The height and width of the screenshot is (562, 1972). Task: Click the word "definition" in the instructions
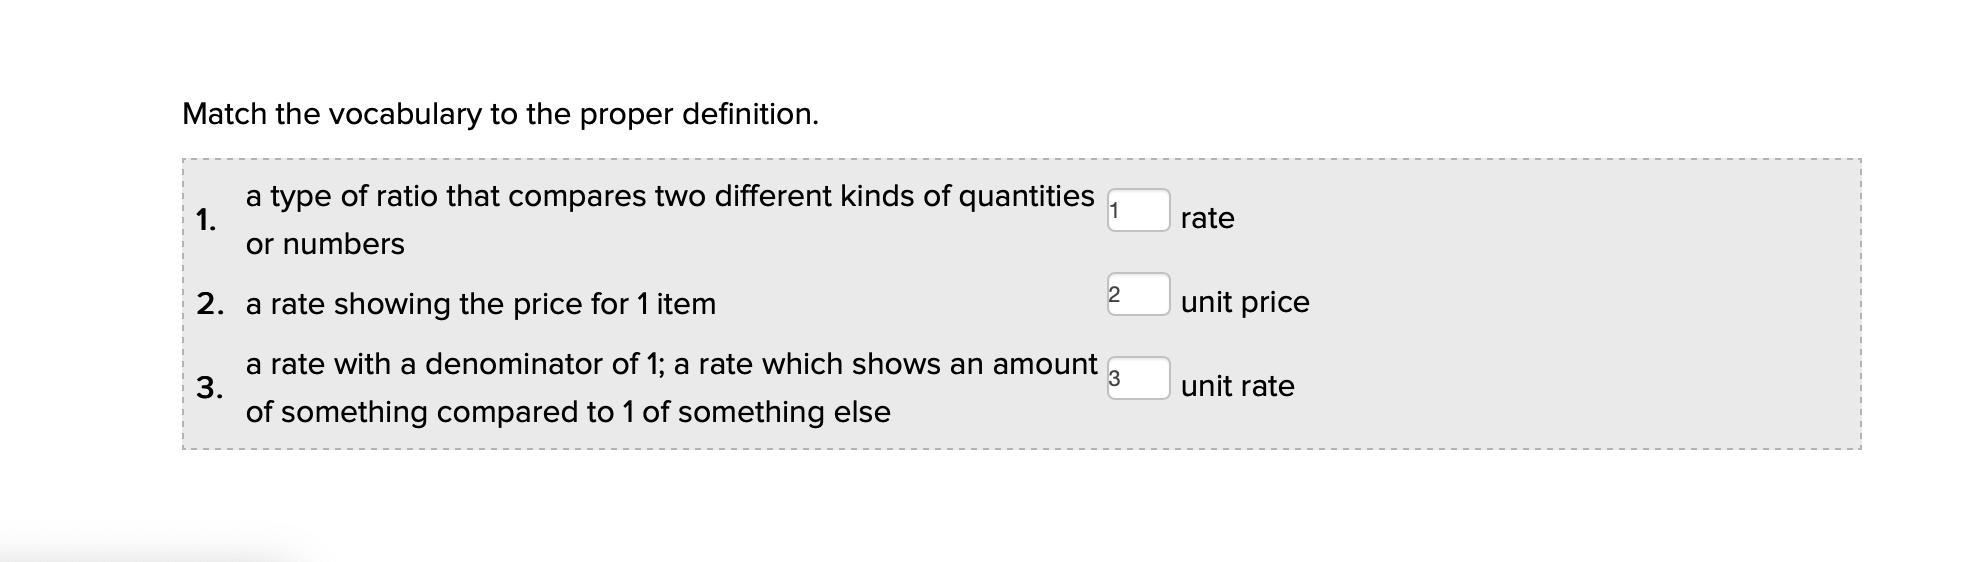click(749, 114)
